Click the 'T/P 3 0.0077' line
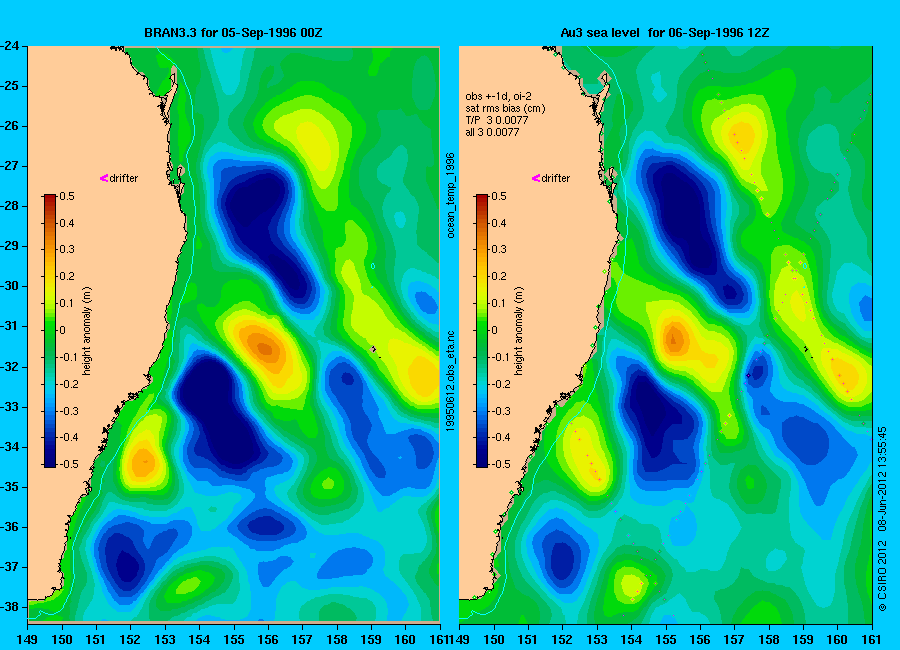 (x=496, y=120)
